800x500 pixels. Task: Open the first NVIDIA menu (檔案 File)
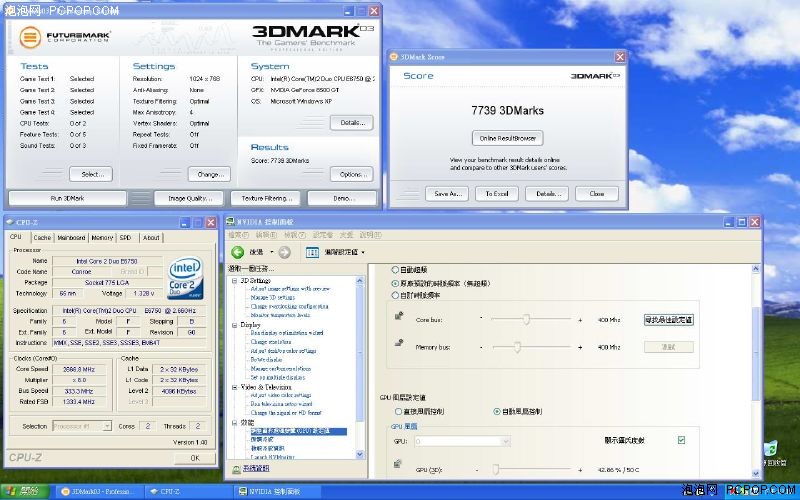238,235
